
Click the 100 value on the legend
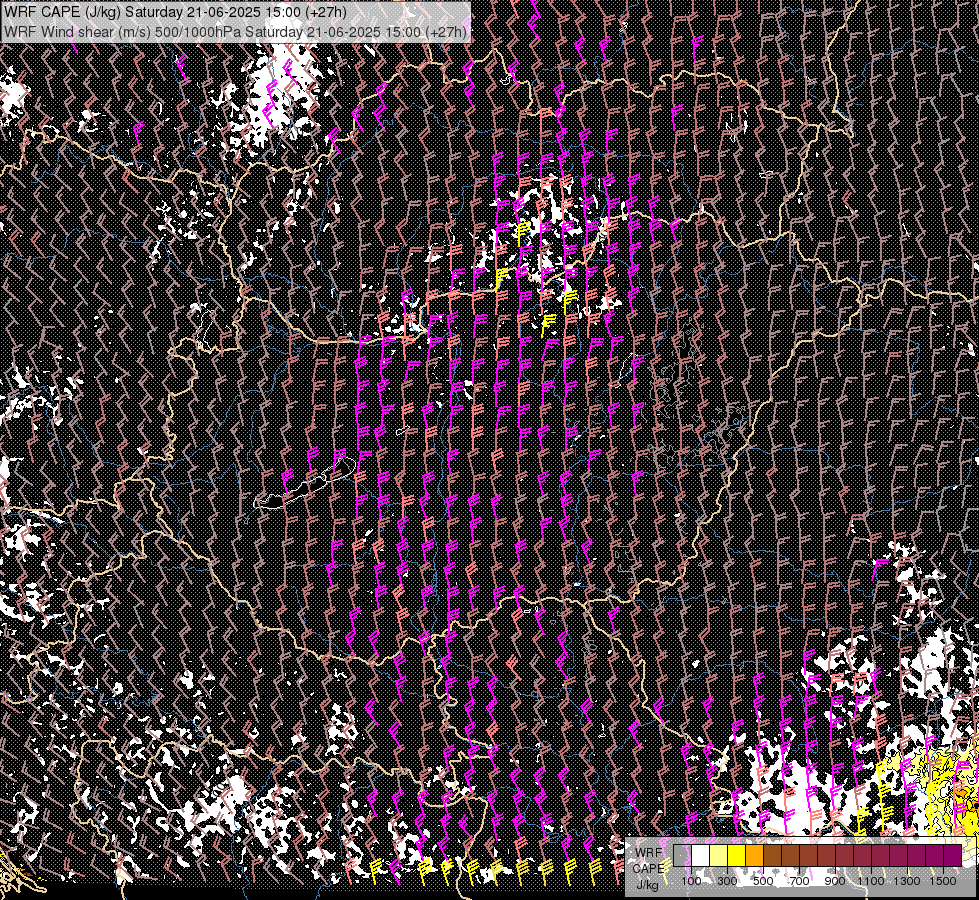[x=691, y=881]
